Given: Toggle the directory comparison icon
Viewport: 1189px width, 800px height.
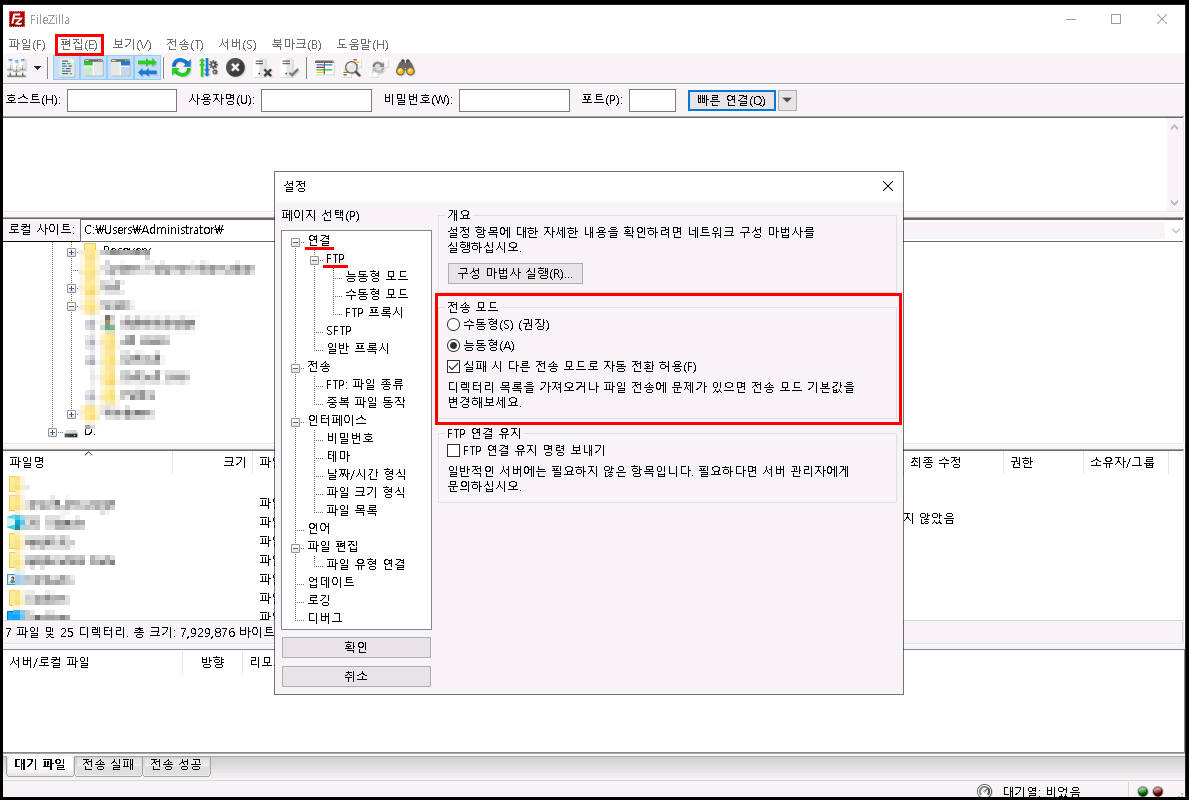Looking at the screenshot, I should 352,68.
